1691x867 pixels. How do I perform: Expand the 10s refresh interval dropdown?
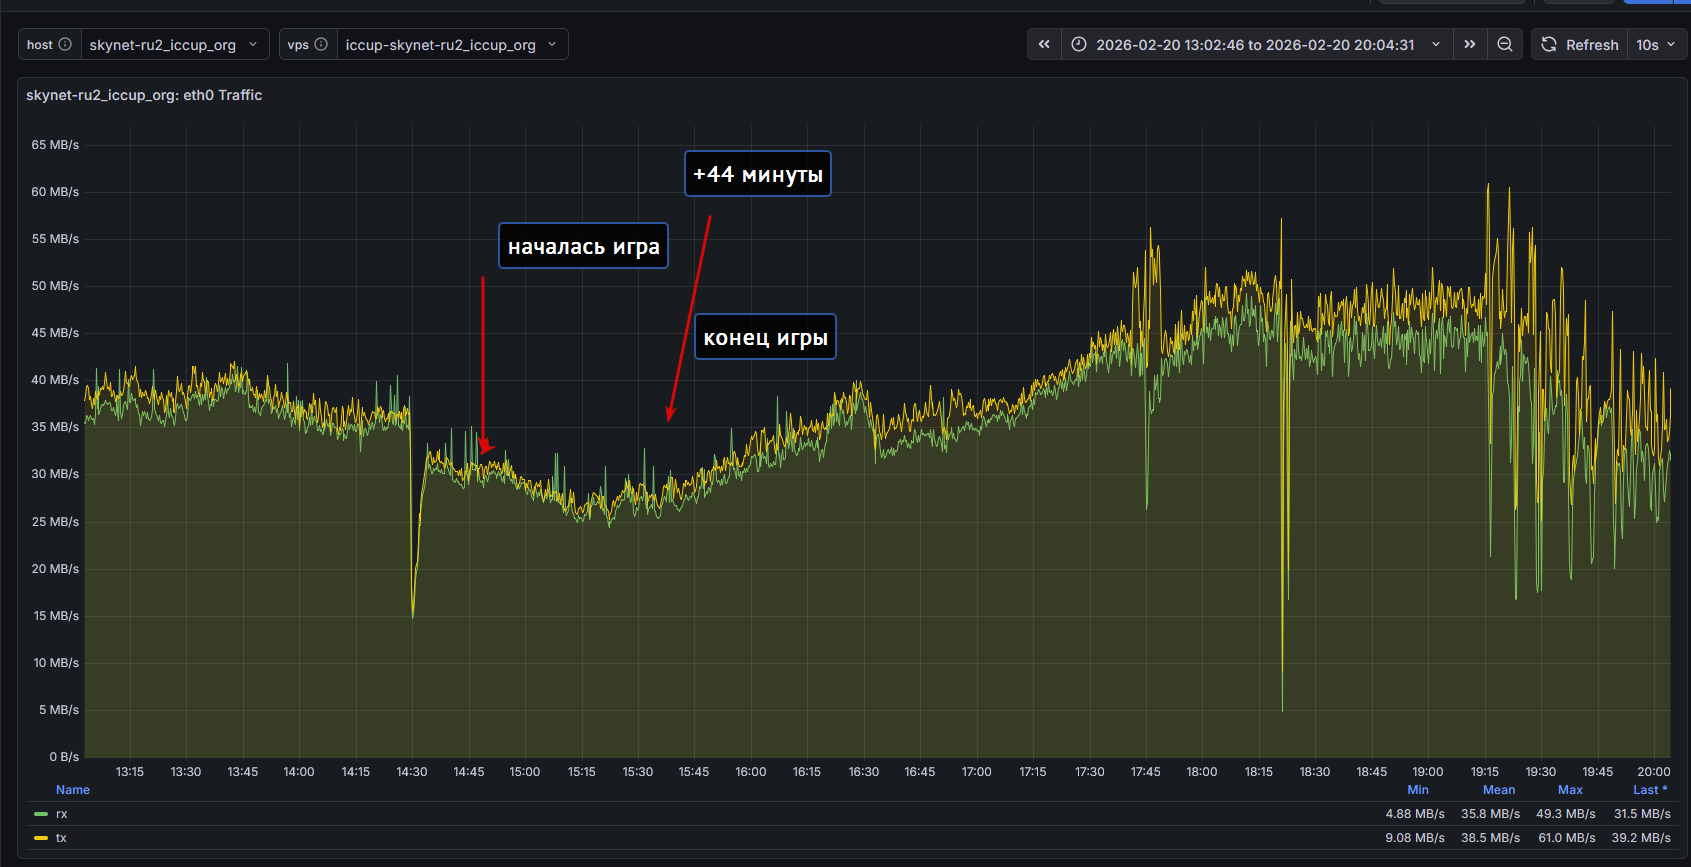point(1657,44)
